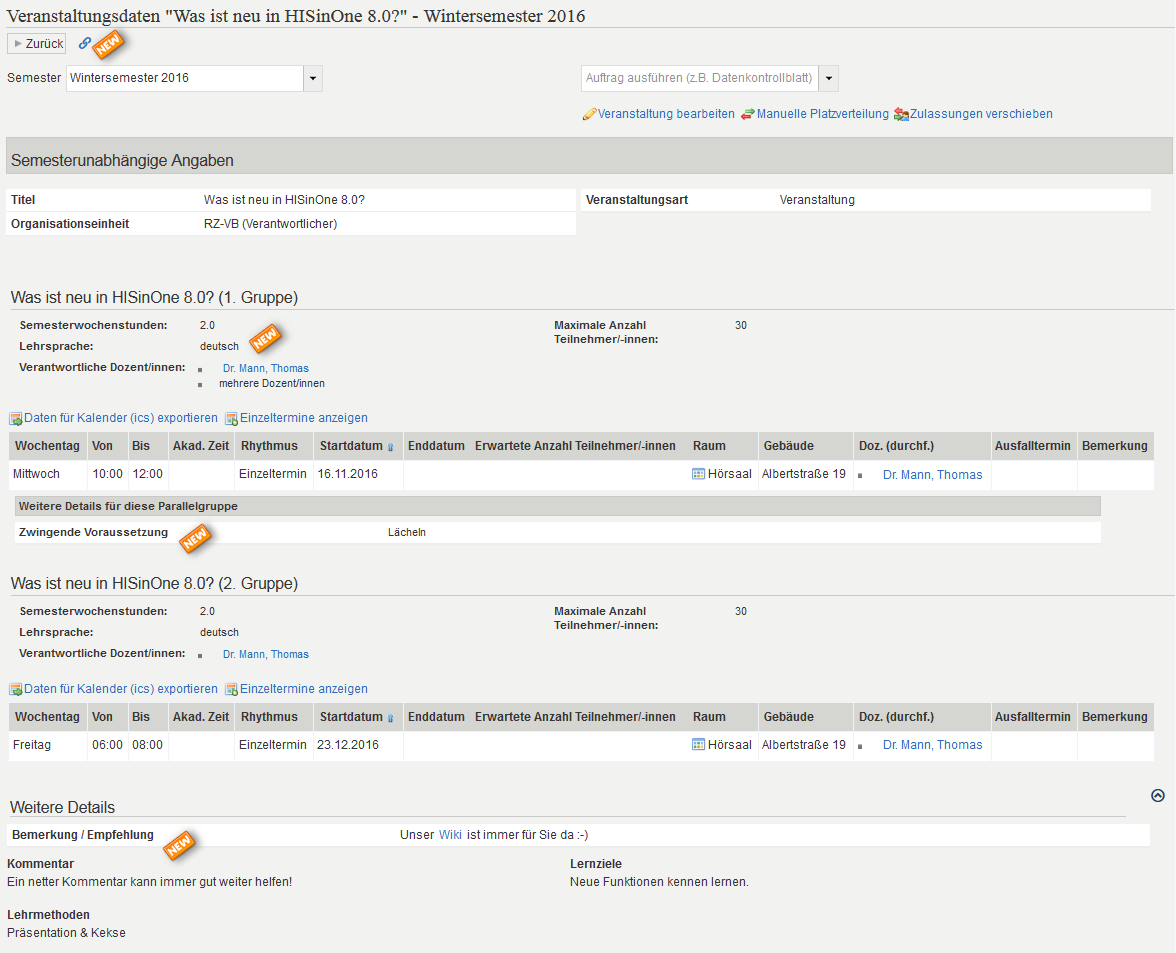Click the Neue Funktionen kennen lernen. text
1176x953 pixels.
659,882
